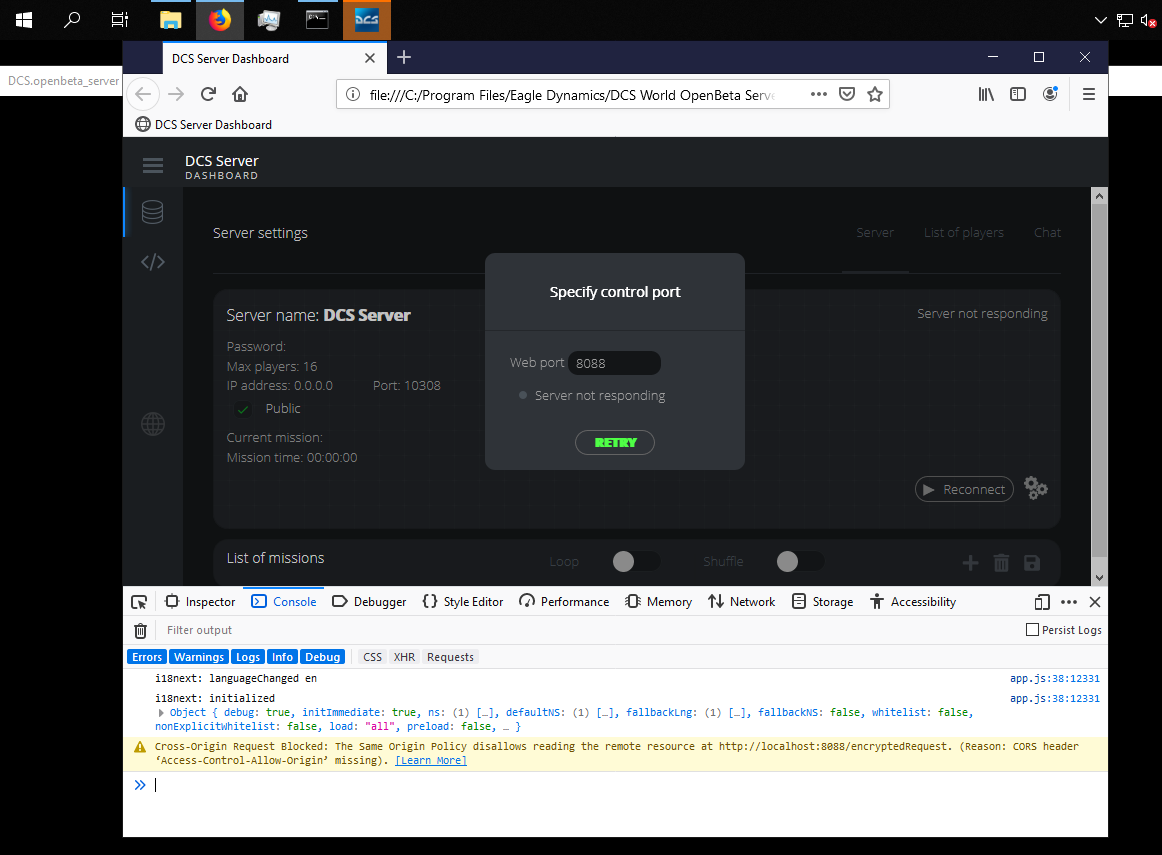This screenshot has height=855, width=1162.
Task: Toggle the Warnings console filter
Action: point(199,657)
